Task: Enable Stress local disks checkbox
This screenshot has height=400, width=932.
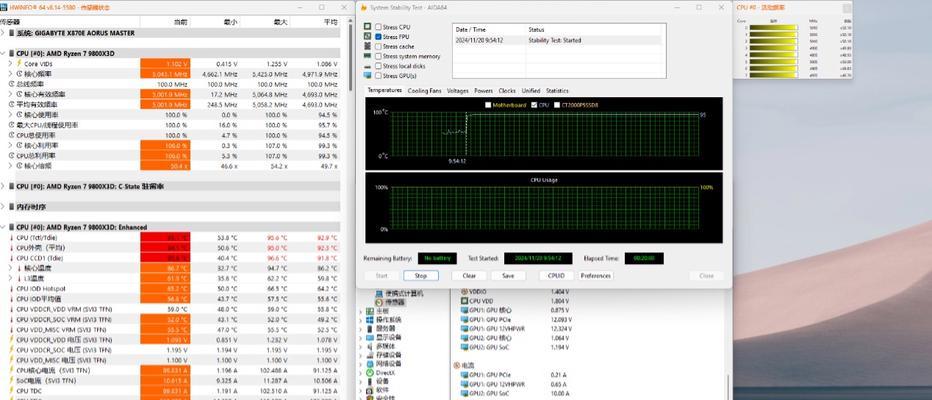Action: (x=378, y=66)
